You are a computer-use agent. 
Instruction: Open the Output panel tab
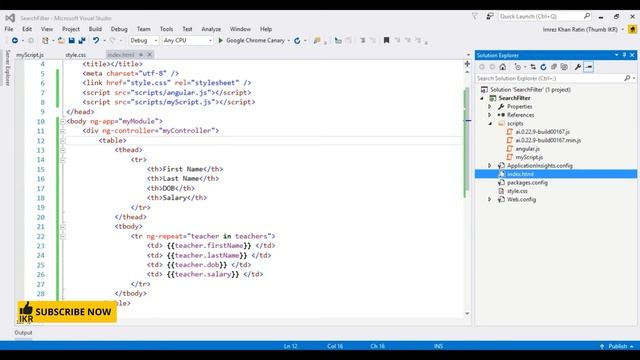[x=23, y=333]
